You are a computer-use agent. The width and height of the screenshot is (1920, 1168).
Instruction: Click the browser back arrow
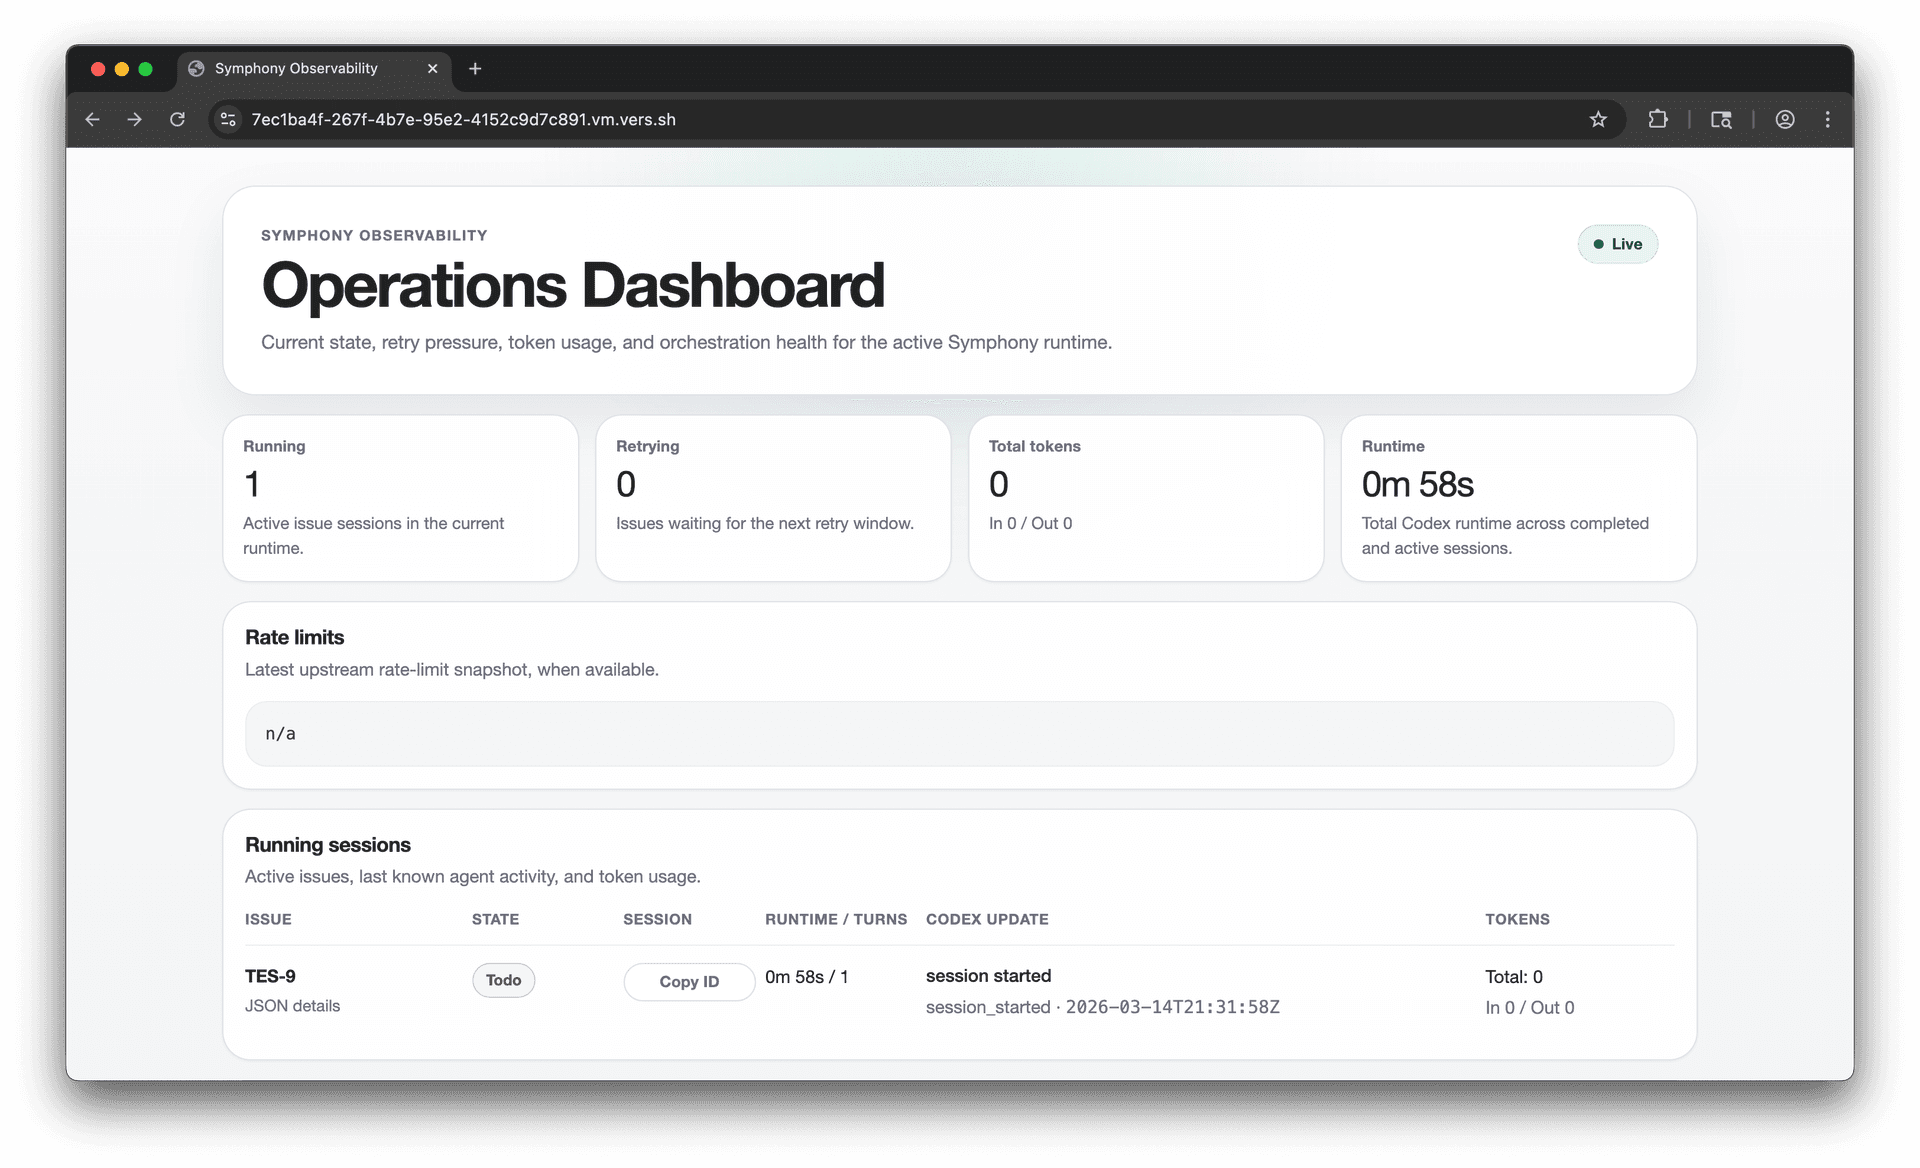92,119
